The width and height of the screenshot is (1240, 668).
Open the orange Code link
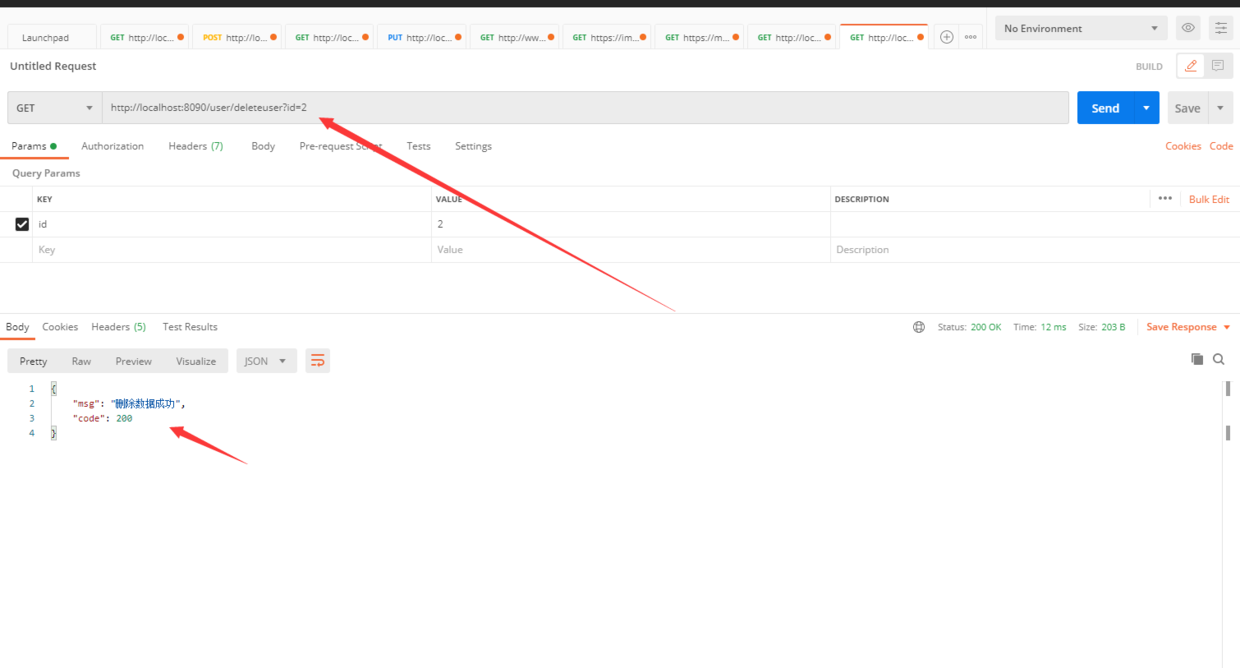(1221, 146)
